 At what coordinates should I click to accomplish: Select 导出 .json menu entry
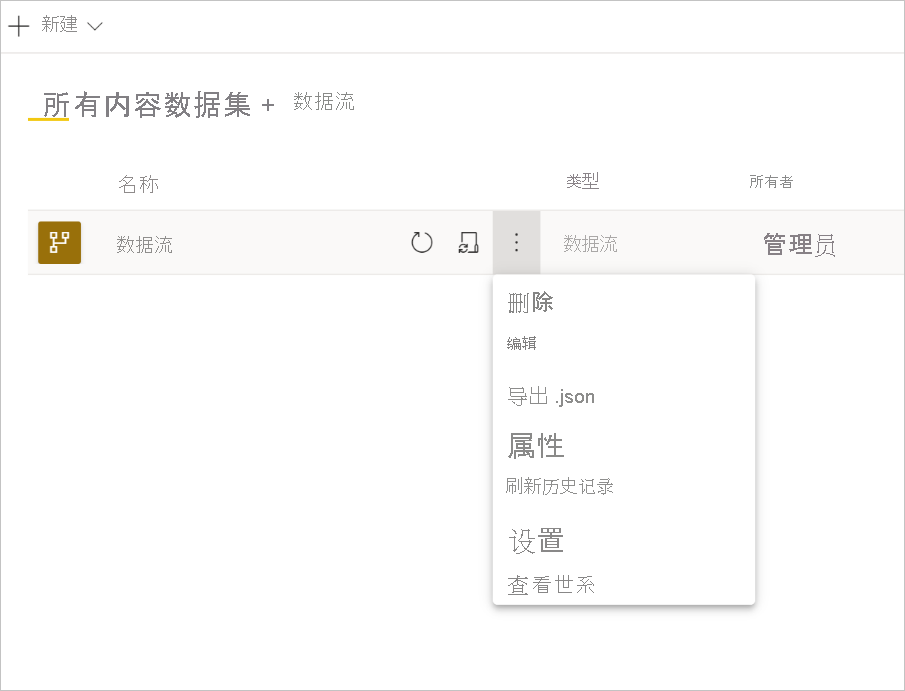click(x=551, y=396)
